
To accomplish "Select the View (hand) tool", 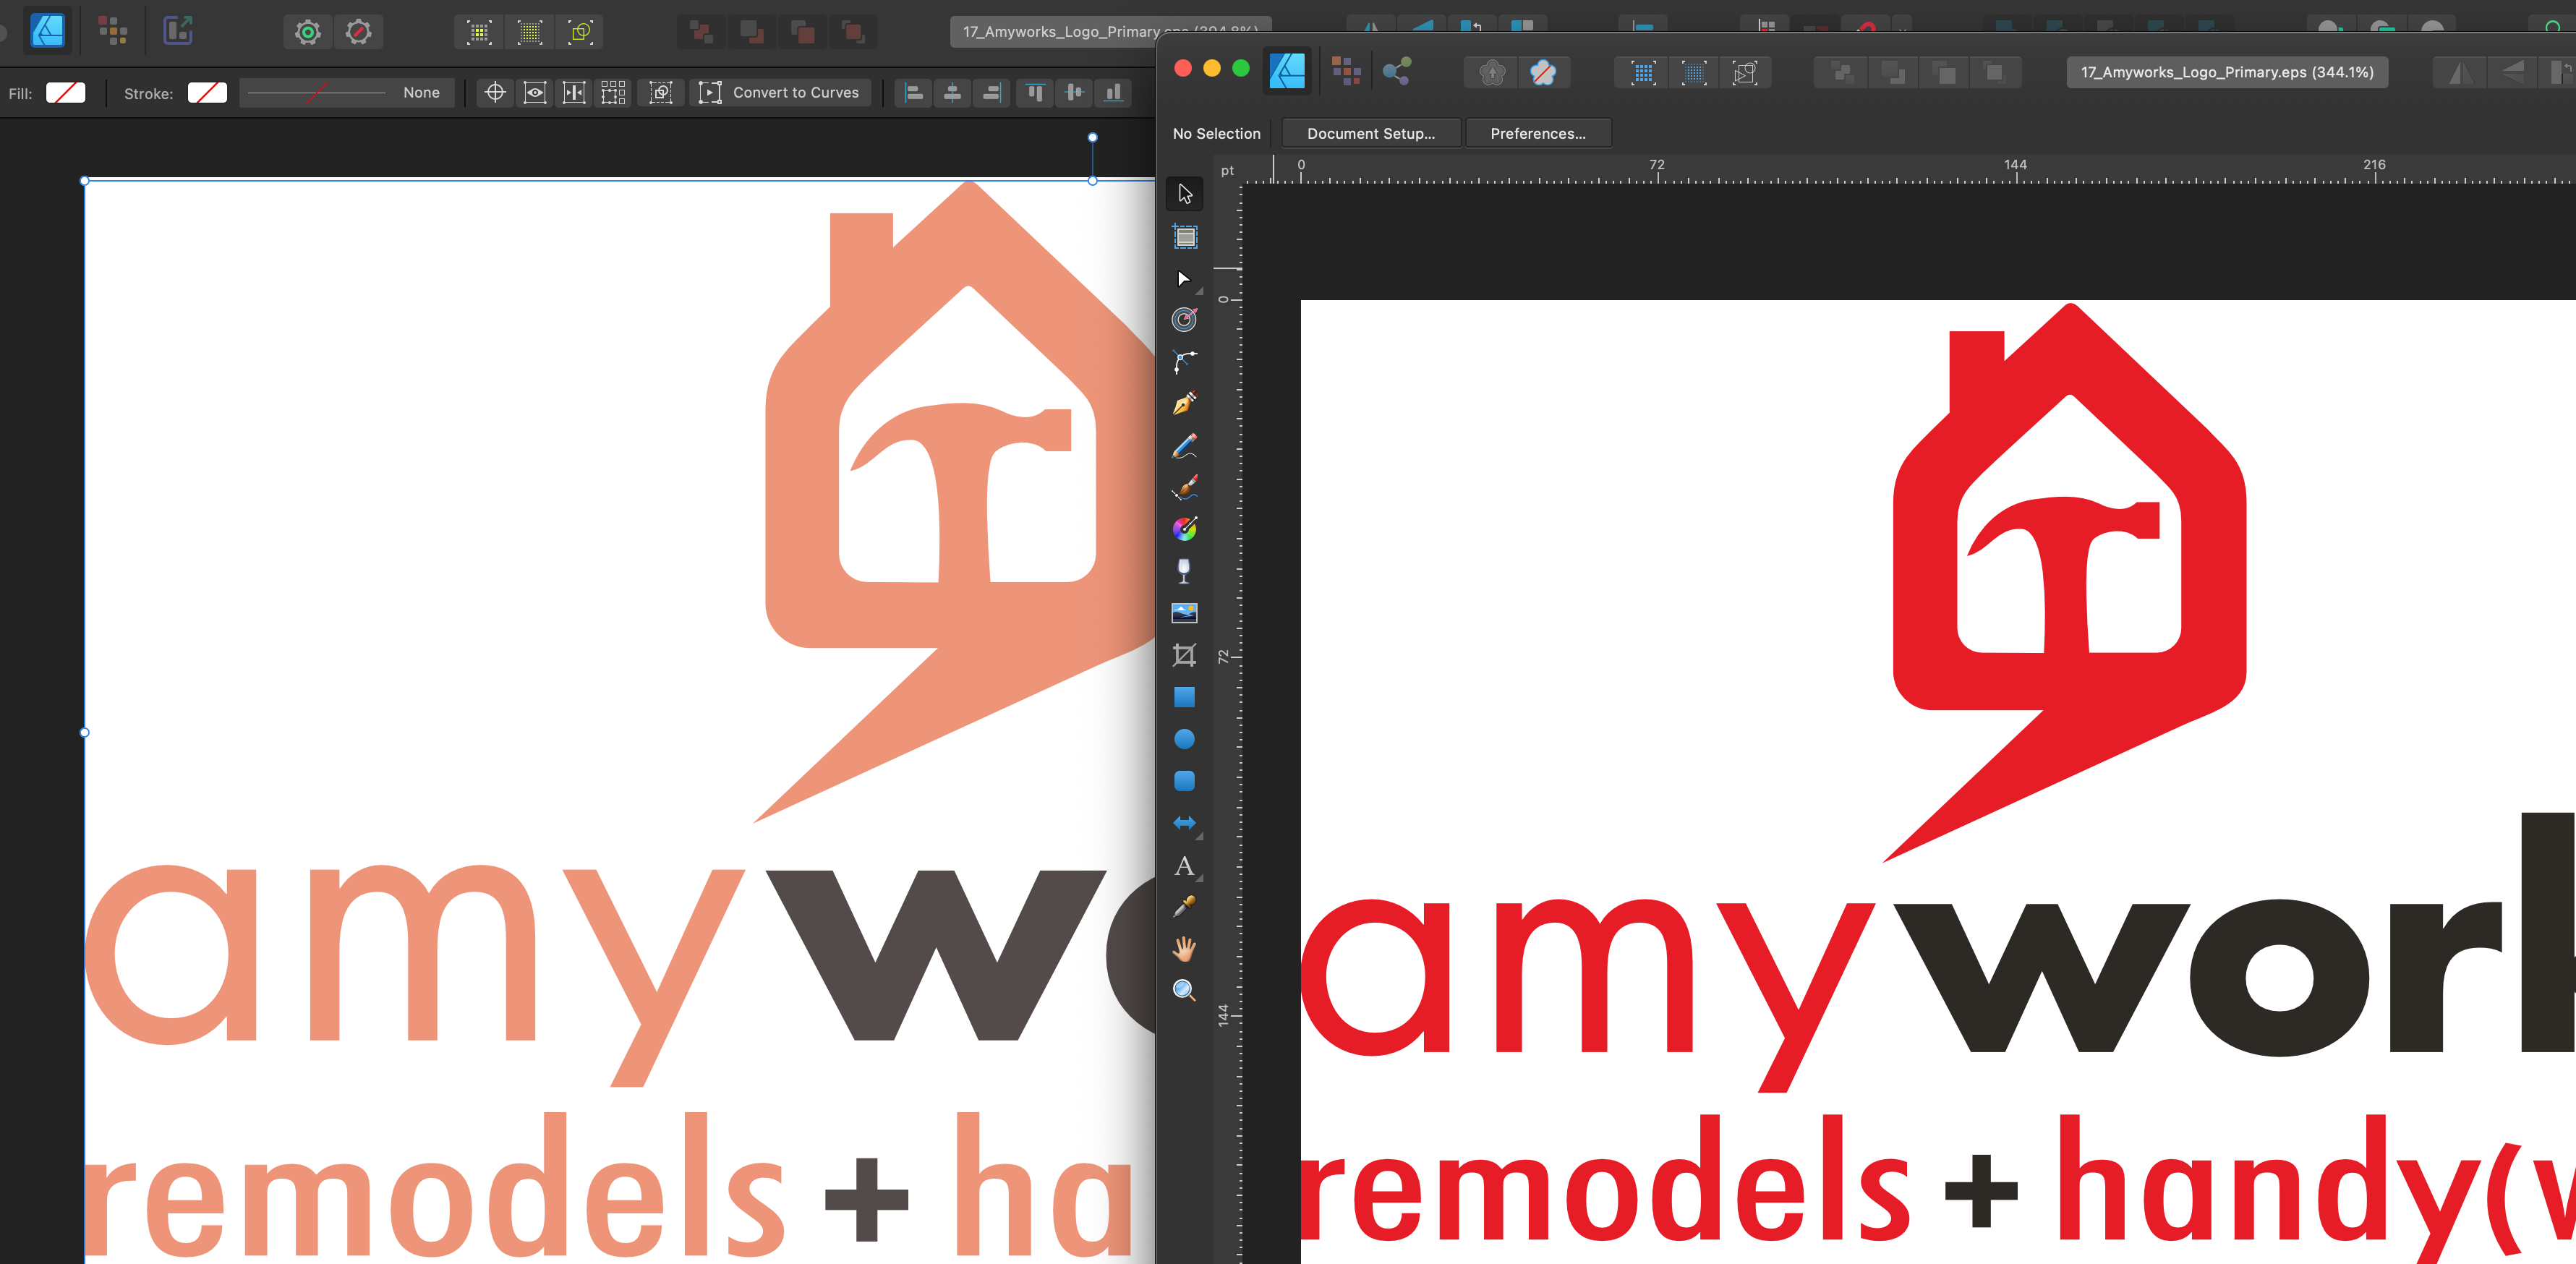I will (x=1185, y=948).
